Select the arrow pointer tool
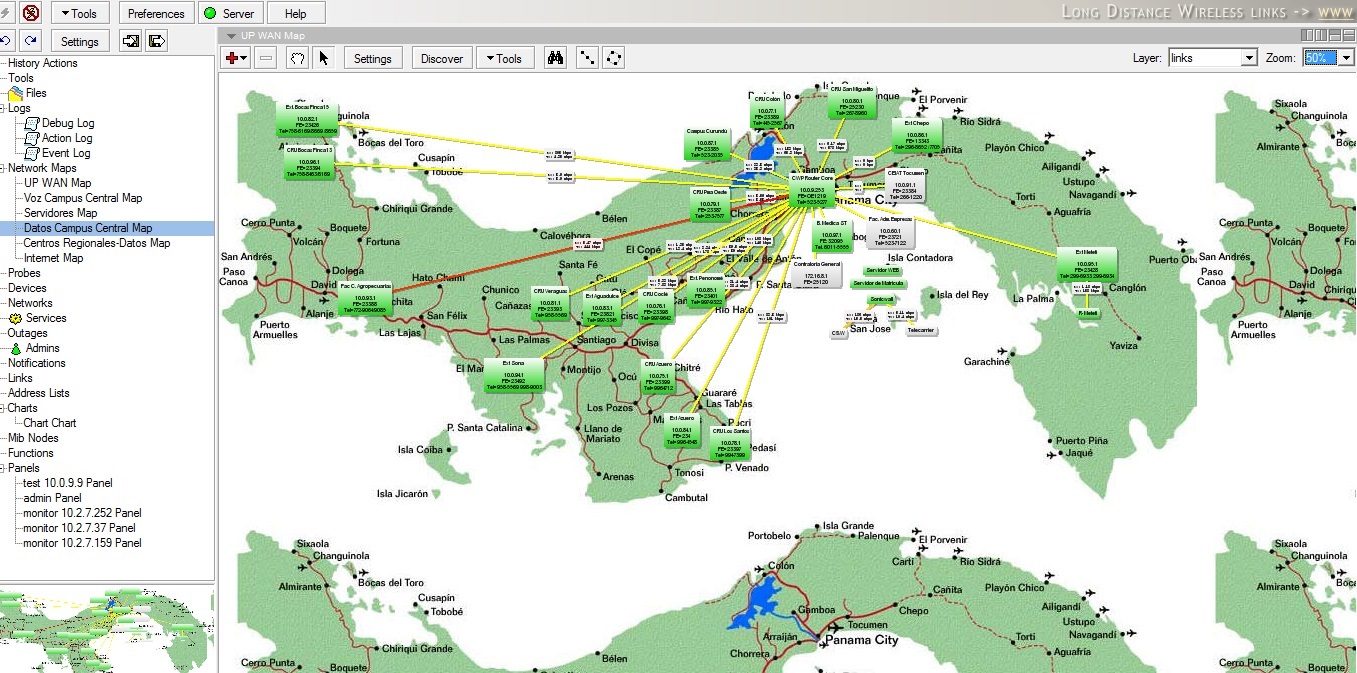Image resolution: width=1357 pixels, height=673 pixels. pos(323,58)
